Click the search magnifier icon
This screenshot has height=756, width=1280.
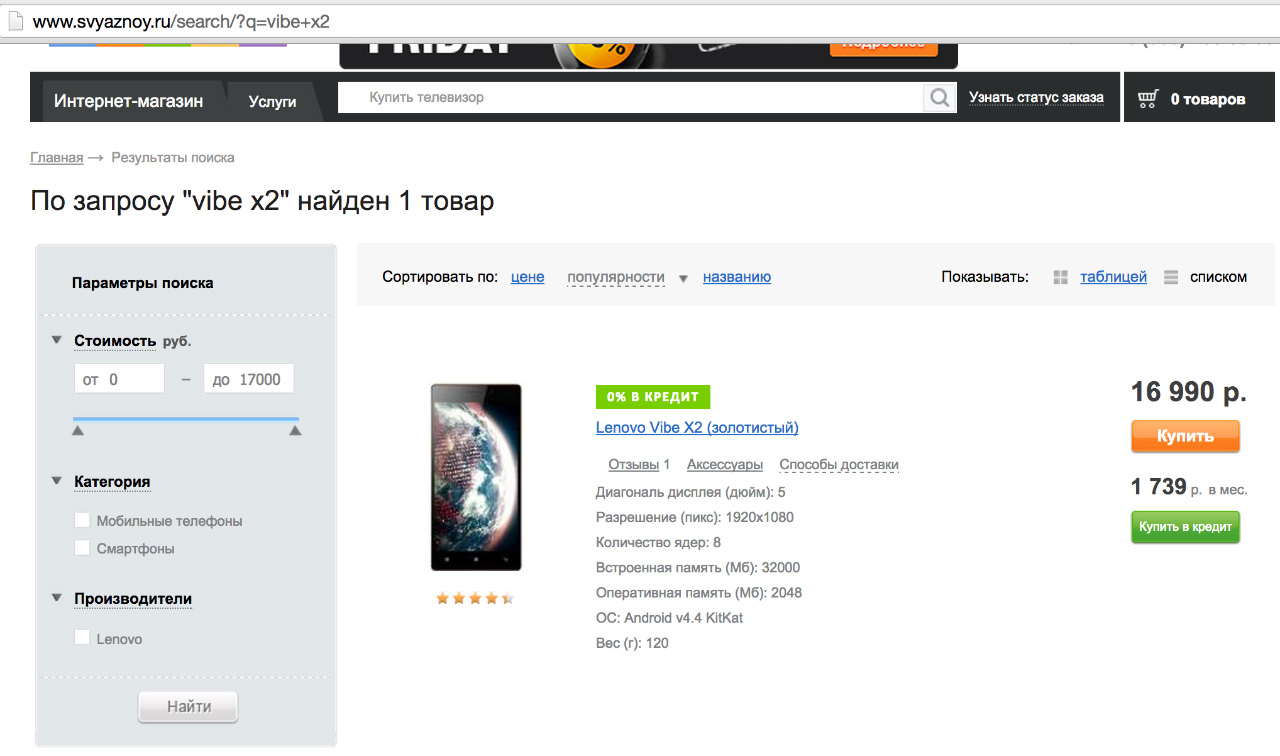coord(939,98)
